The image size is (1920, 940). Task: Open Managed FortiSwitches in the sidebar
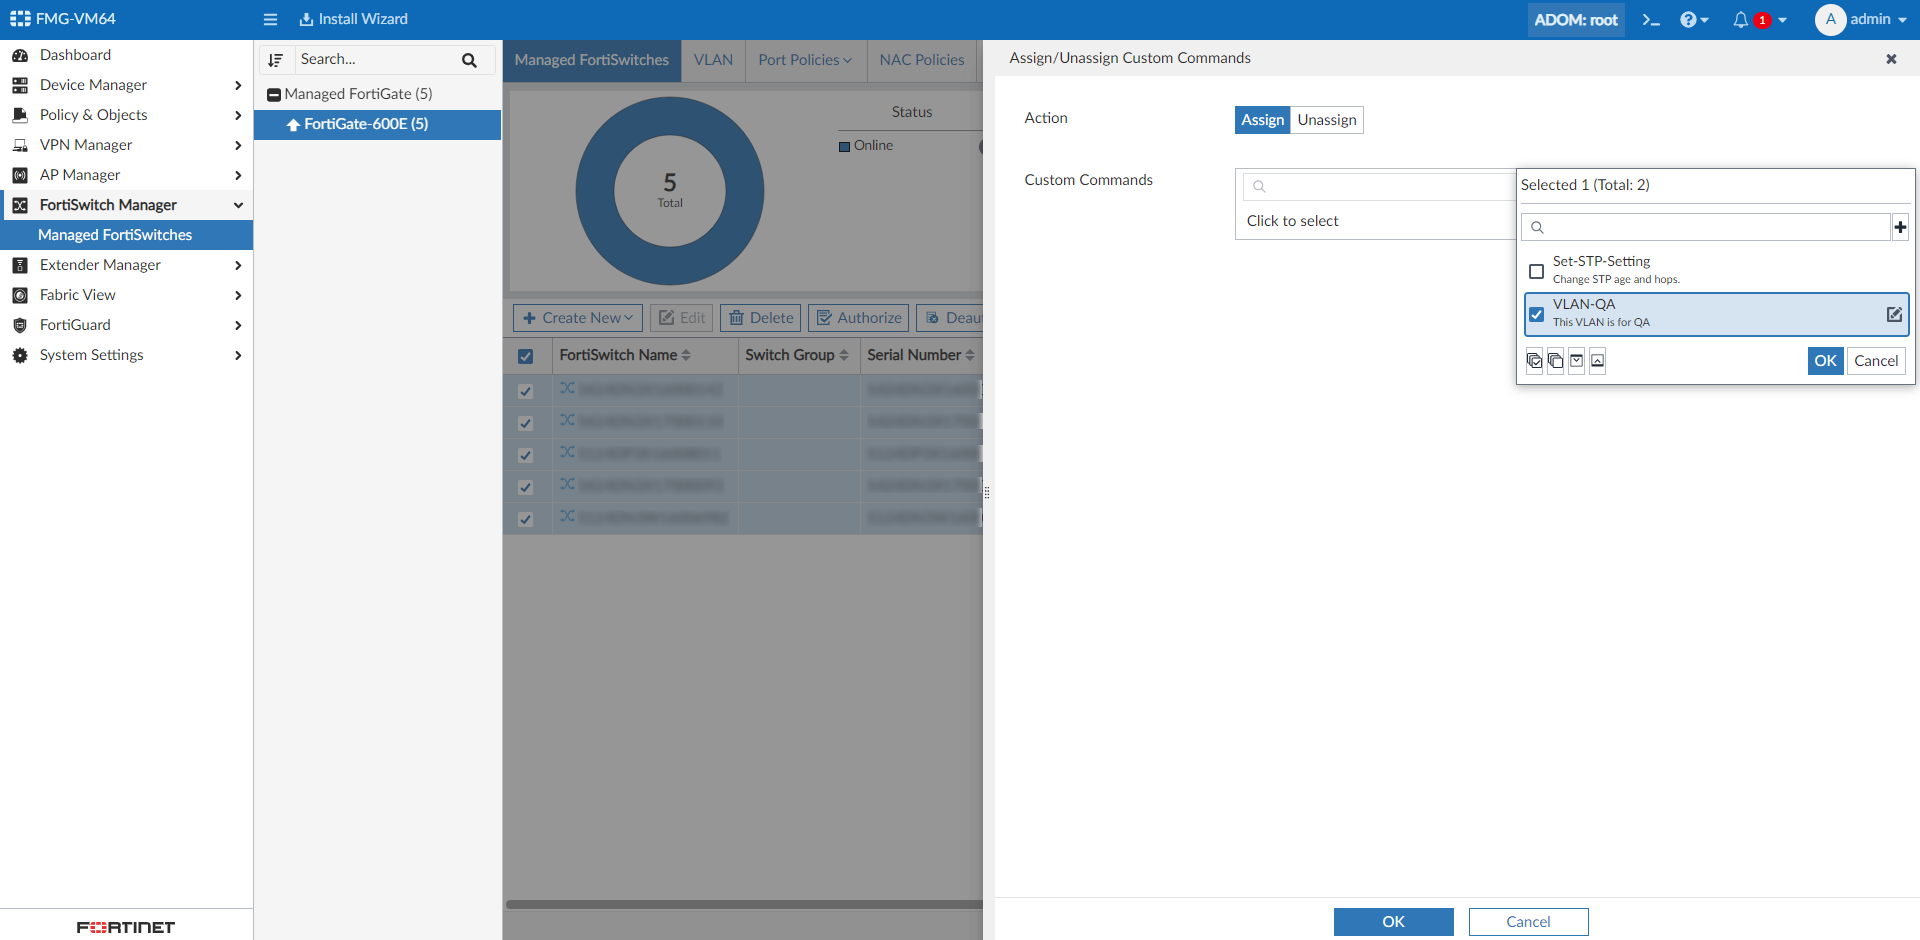point(126,235)
